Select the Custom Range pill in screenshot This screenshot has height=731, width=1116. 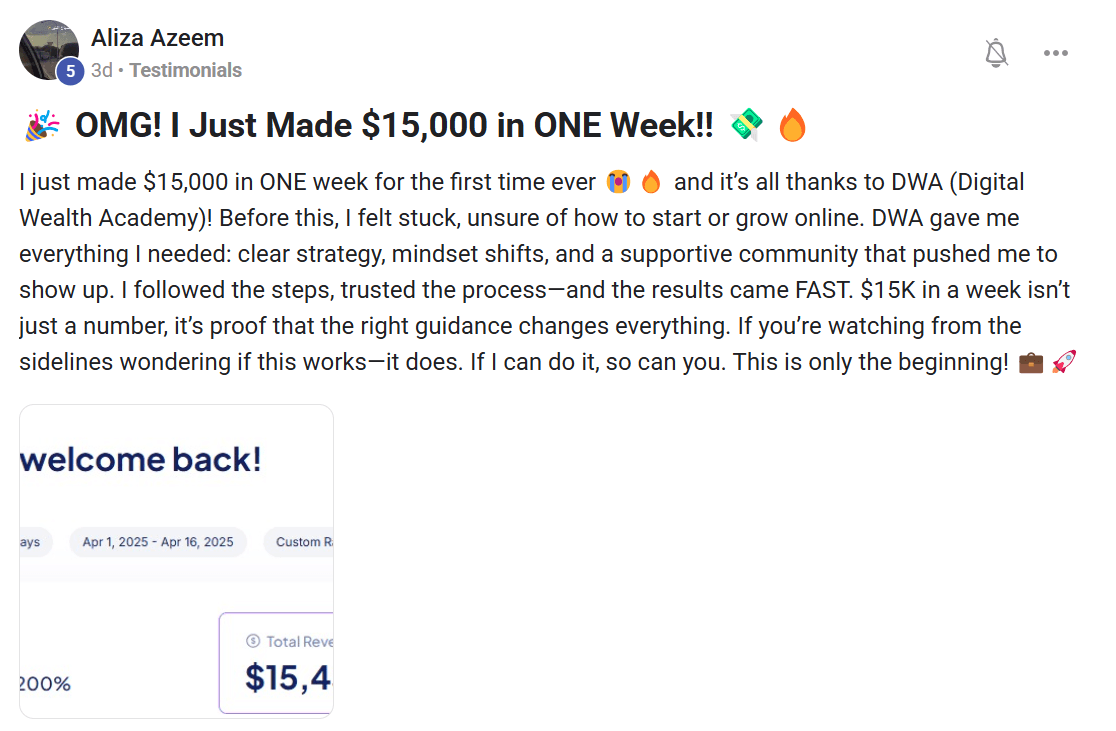tap(300, 542)
